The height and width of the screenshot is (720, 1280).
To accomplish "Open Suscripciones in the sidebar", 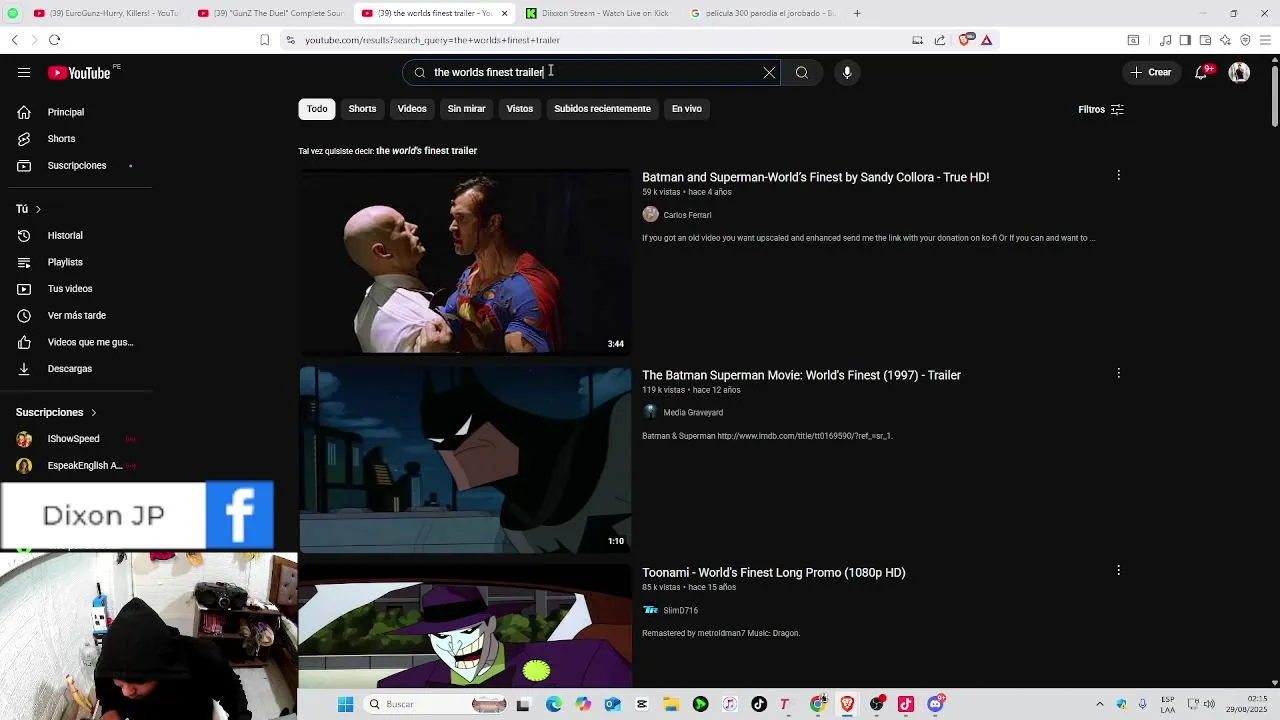I will pos(76,165).
